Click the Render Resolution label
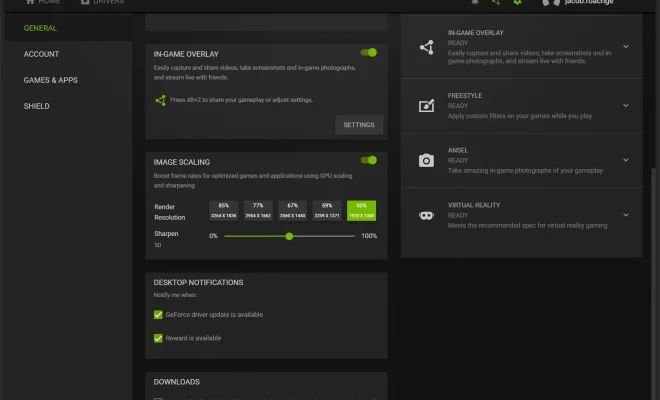Viewport: 660px width, 400px height. click(x=170, y=212)
